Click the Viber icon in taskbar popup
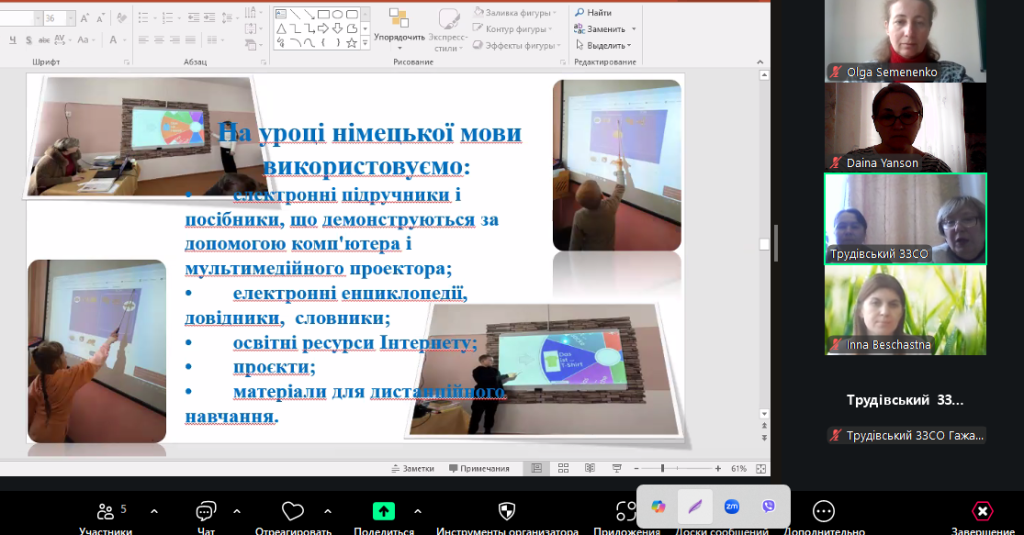This screenshot has height=535, width=1024. (768, 507)
